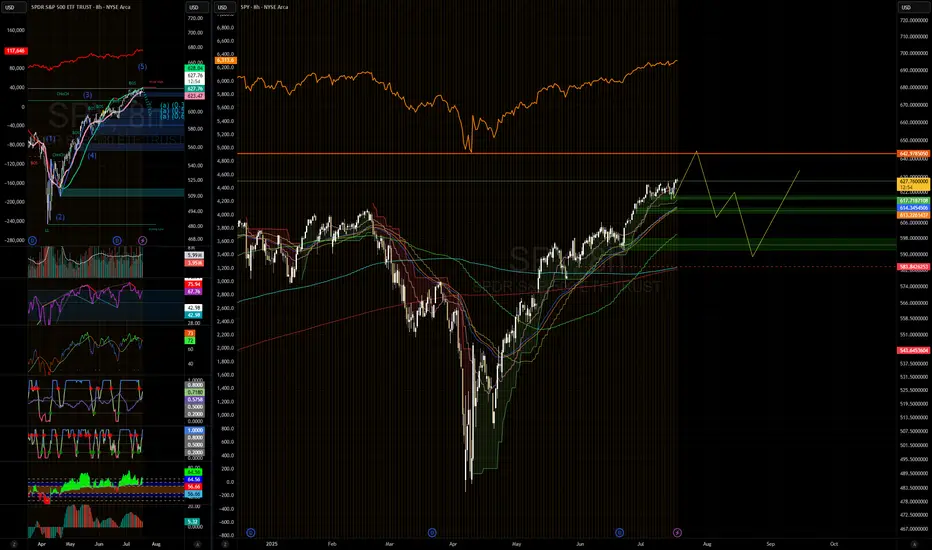Click the red 56.66 indicator value label
This screenshot has height=550, width=932.
coord(194,486)
